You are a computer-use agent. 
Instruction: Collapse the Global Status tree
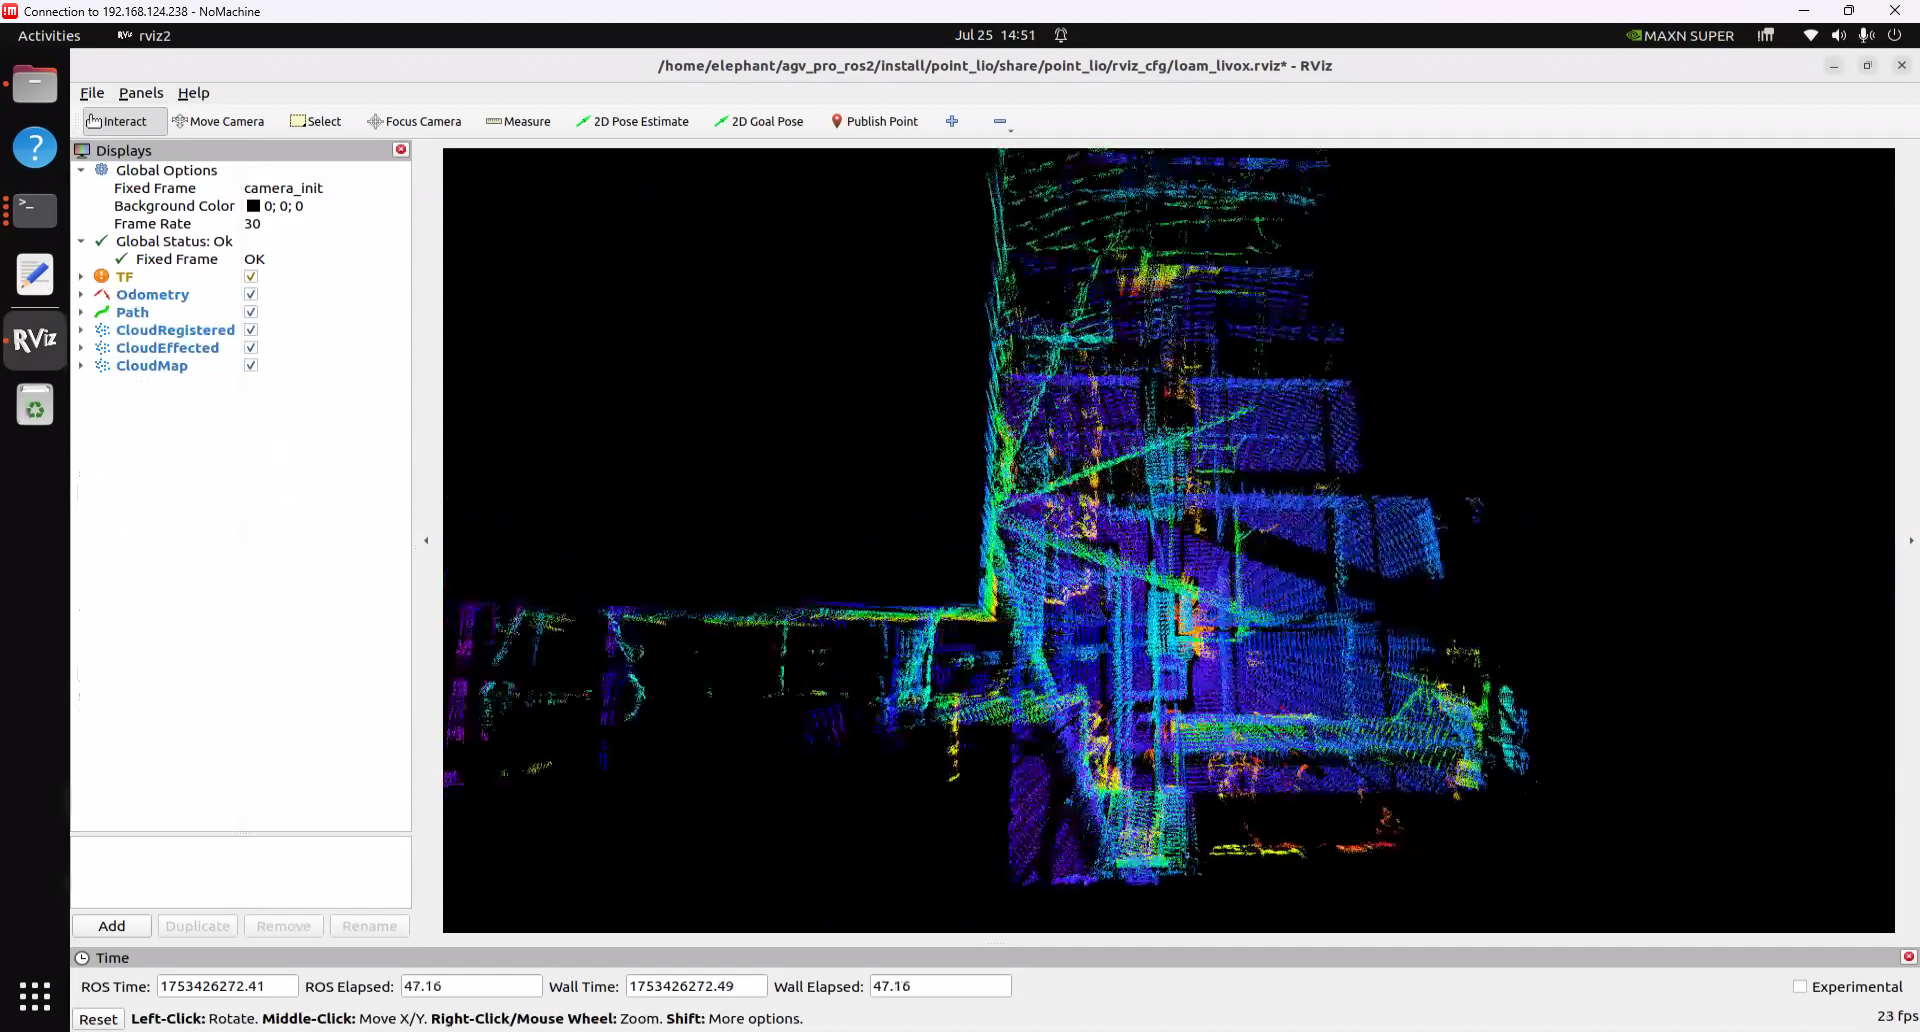82,241
